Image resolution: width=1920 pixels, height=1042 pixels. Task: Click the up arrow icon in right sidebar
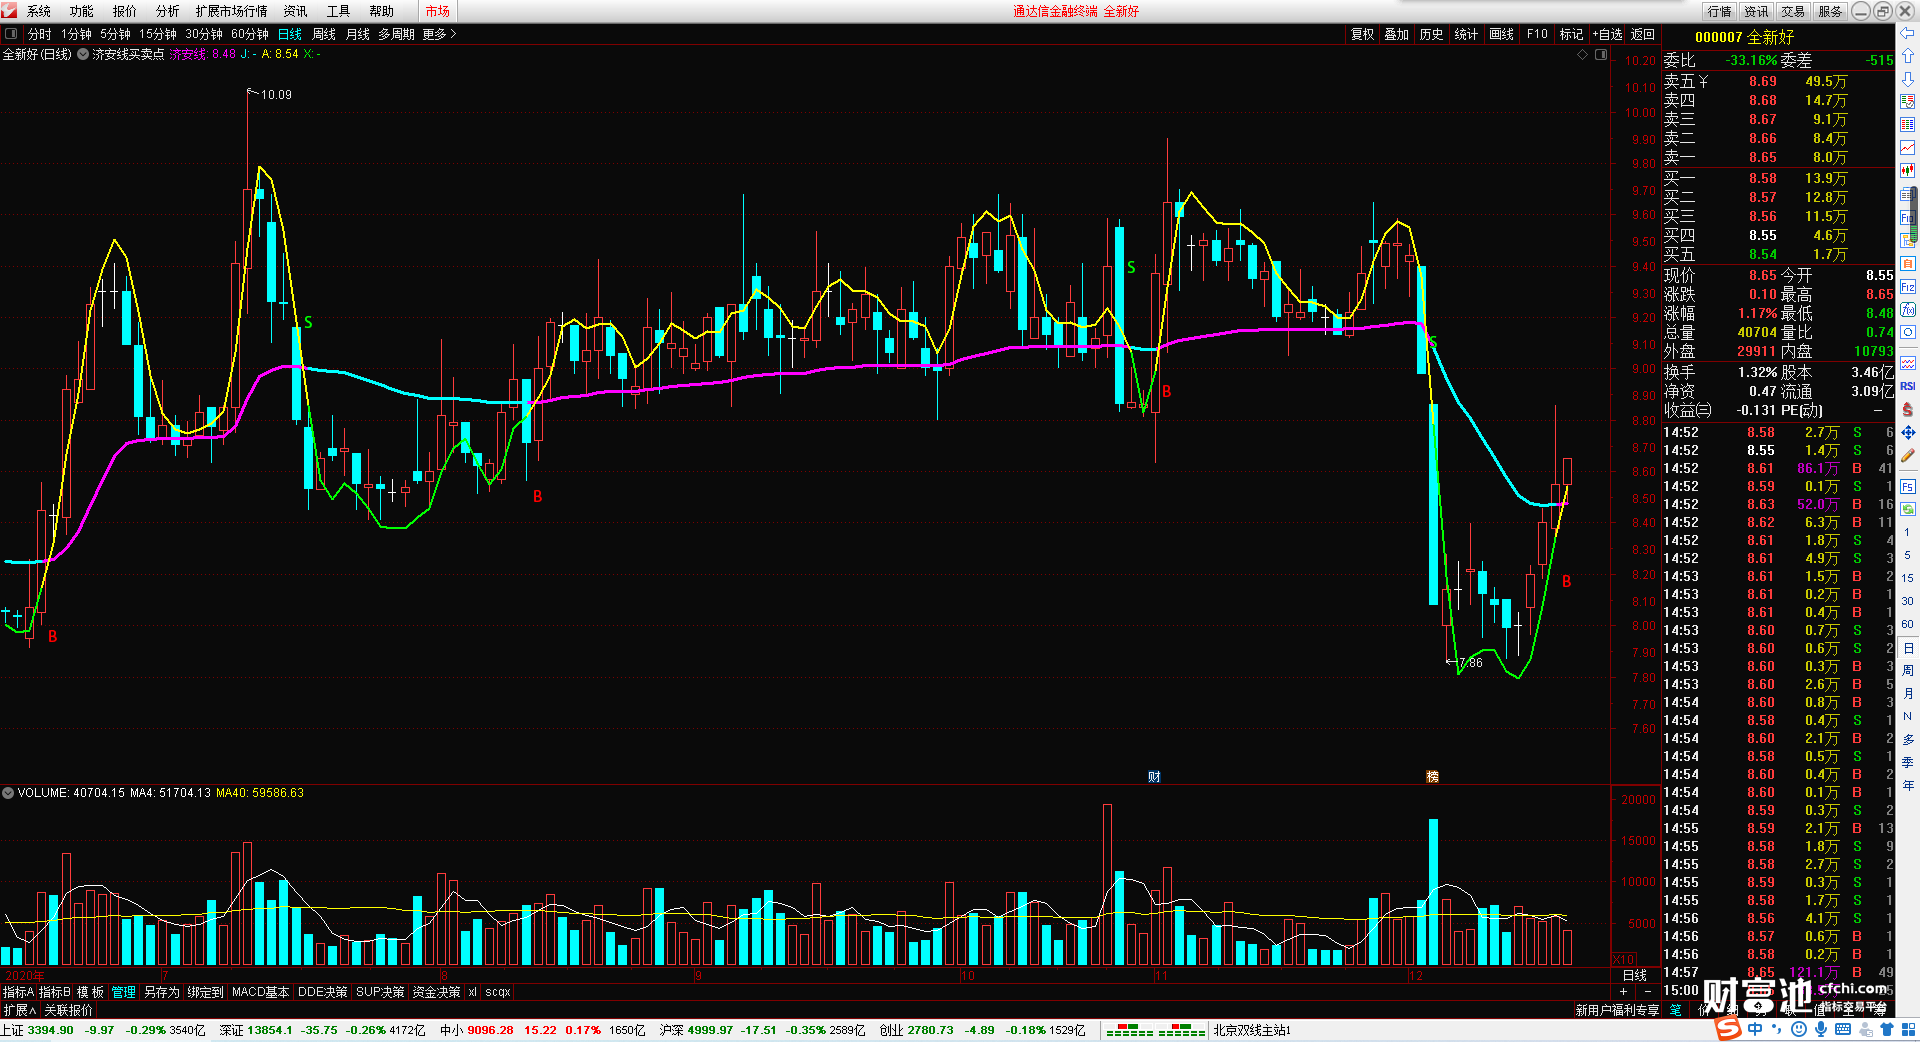coord(1908,56)
